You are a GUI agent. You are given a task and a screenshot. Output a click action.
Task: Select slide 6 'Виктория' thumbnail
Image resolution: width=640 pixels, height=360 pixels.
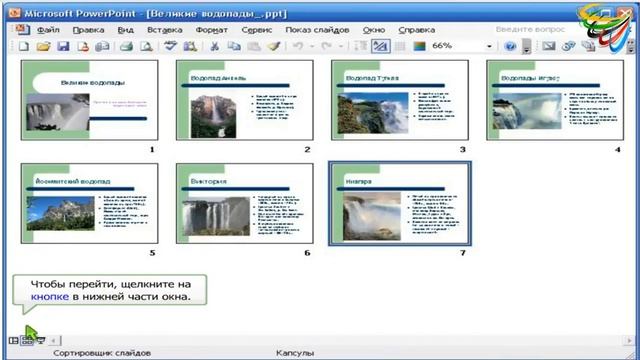tap(244, 203)
